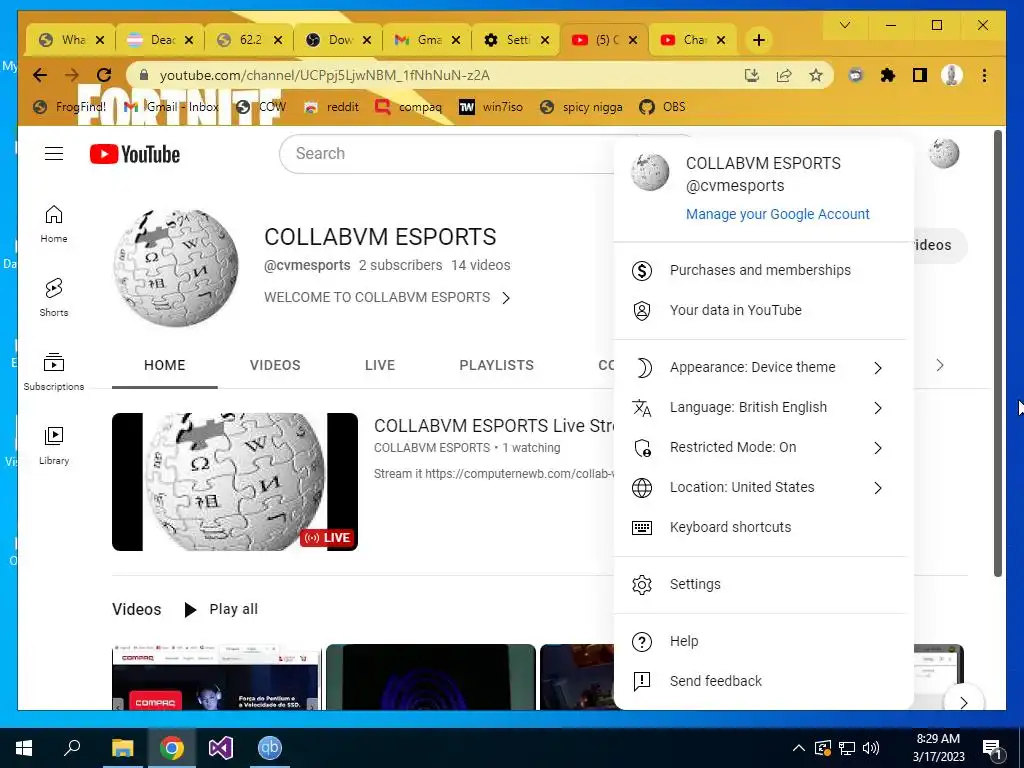
Task: Expand Location: United States submenu
Action: click(760, 487)
